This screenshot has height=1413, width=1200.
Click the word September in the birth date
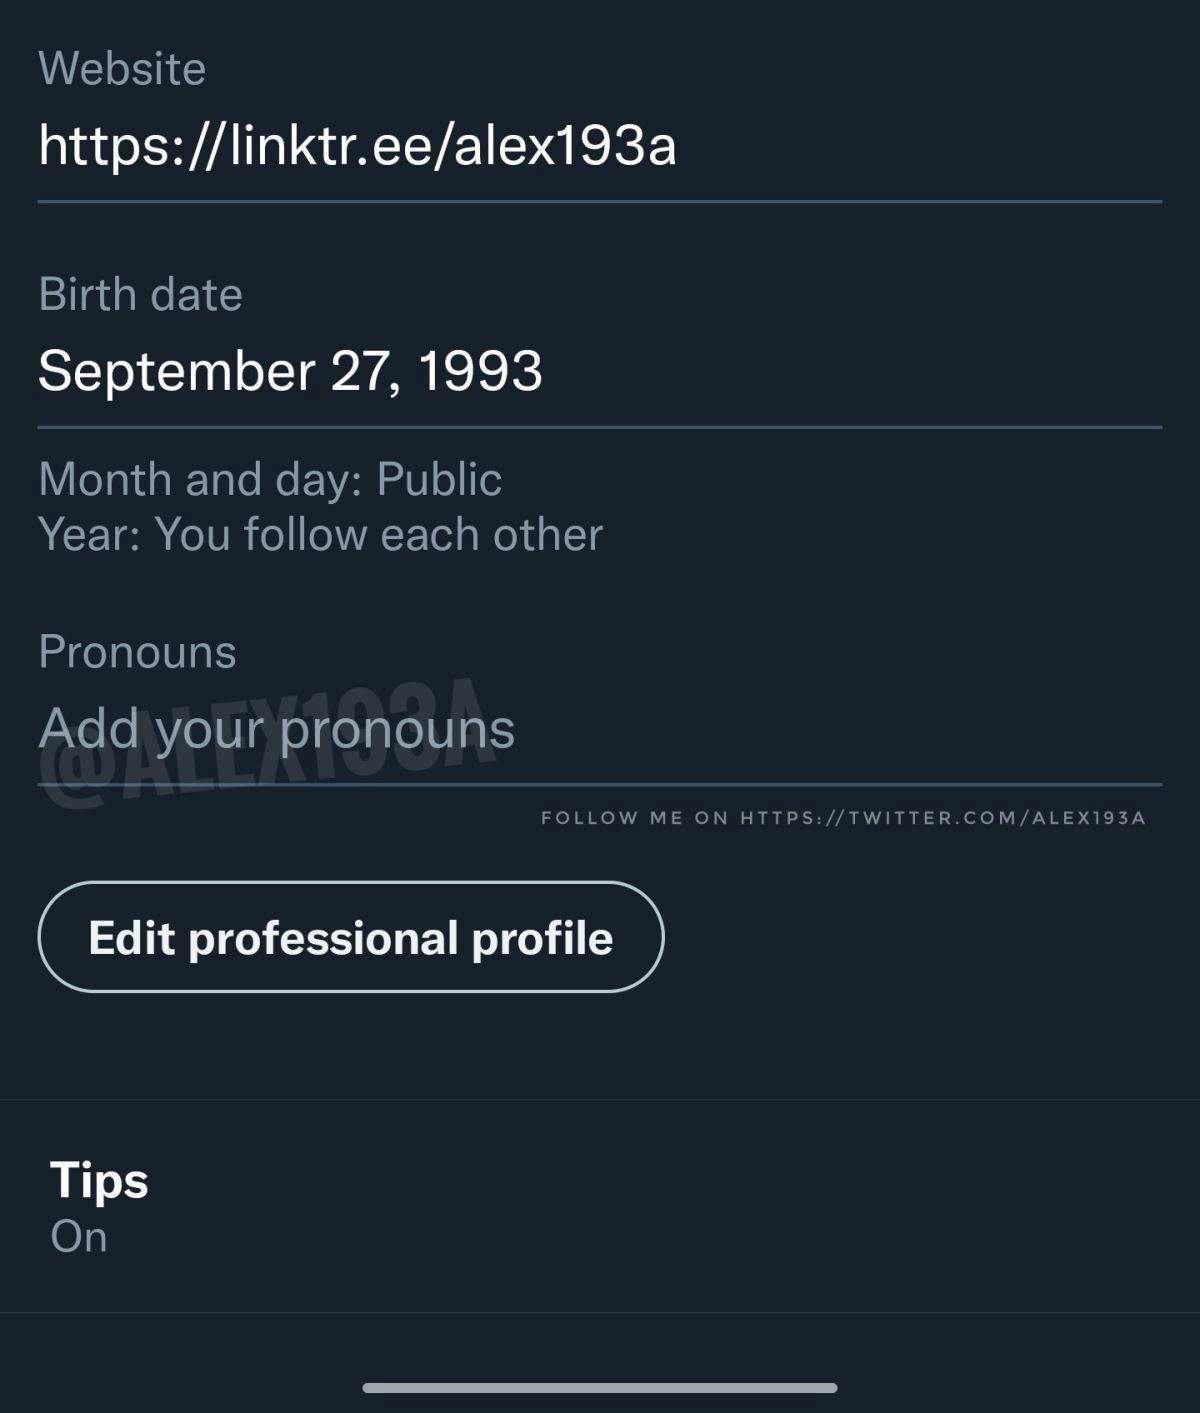tap(177, 371)
